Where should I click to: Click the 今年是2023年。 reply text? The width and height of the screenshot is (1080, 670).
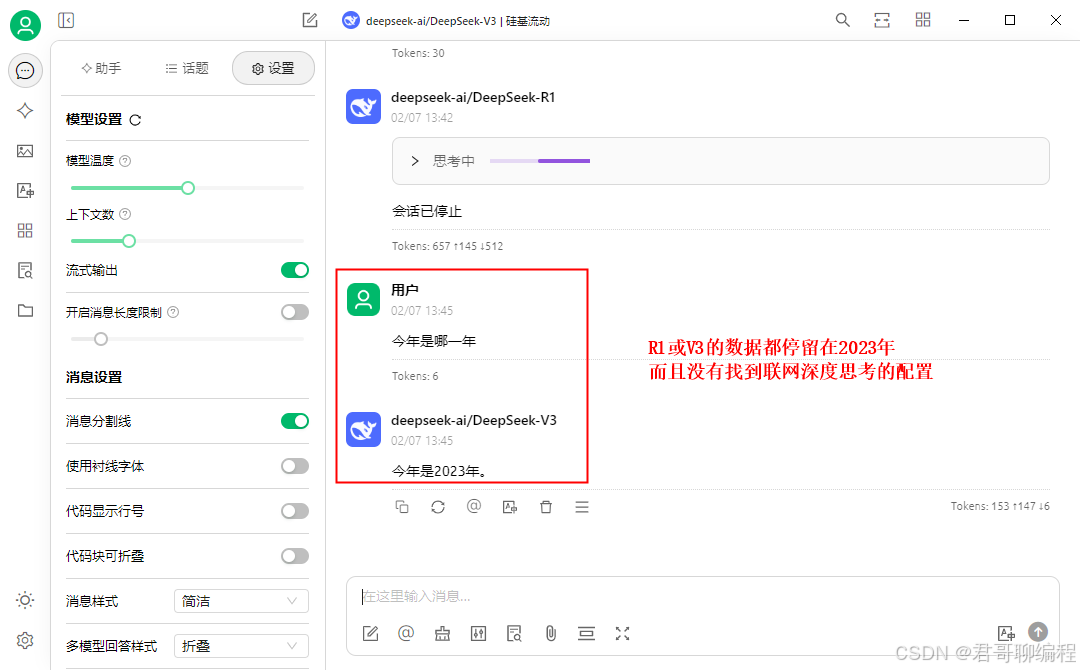tap(441, 471)
